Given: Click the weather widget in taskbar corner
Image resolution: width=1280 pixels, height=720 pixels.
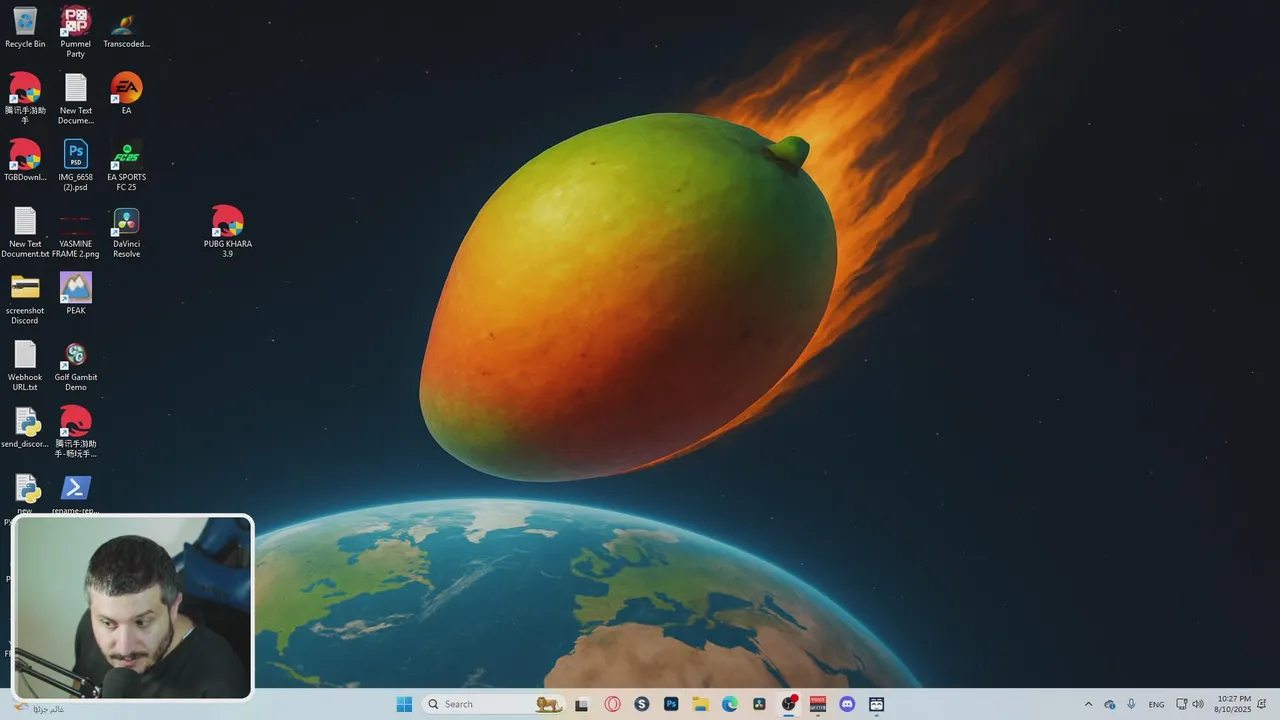Looking at the screenshot, I should (40, 708).
